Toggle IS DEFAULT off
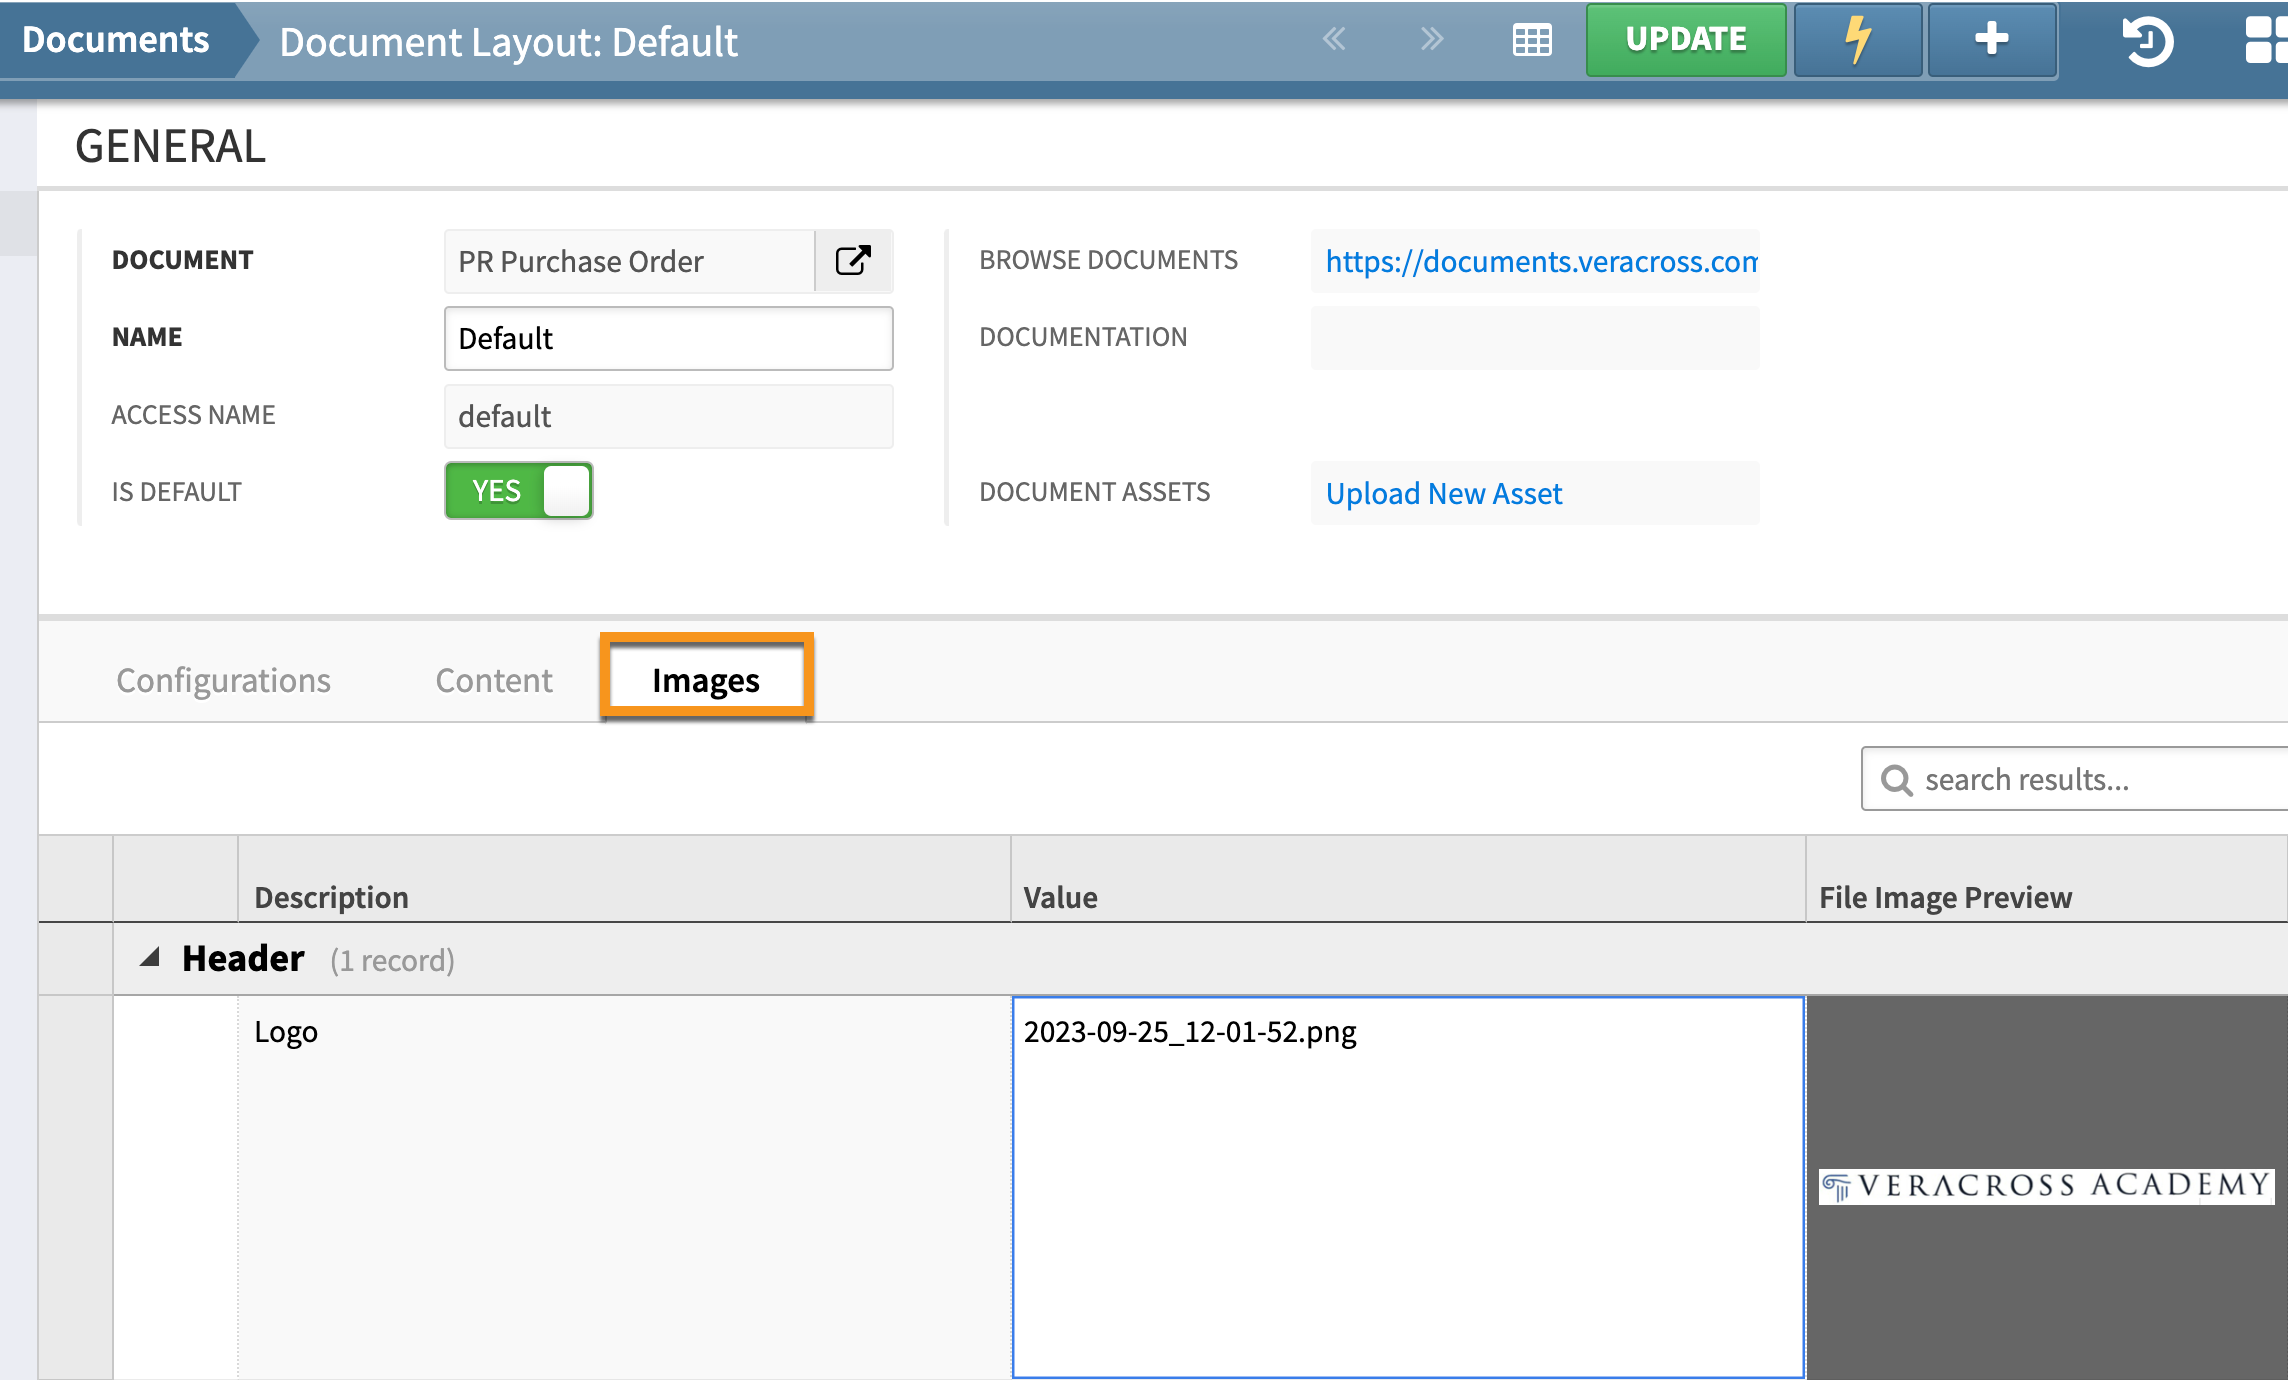Screen dimensions: 2288x1380 [x=518, y=490]
